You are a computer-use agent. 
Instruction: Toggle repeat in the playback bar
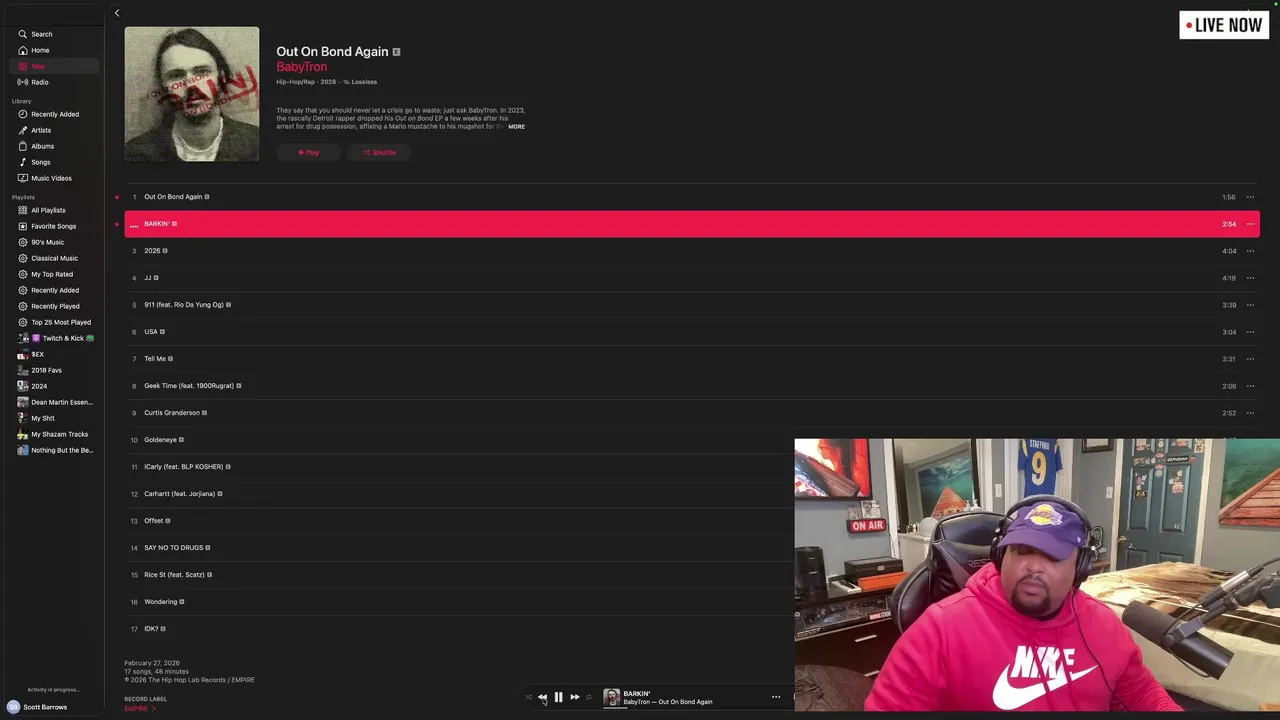coord(588,697)
